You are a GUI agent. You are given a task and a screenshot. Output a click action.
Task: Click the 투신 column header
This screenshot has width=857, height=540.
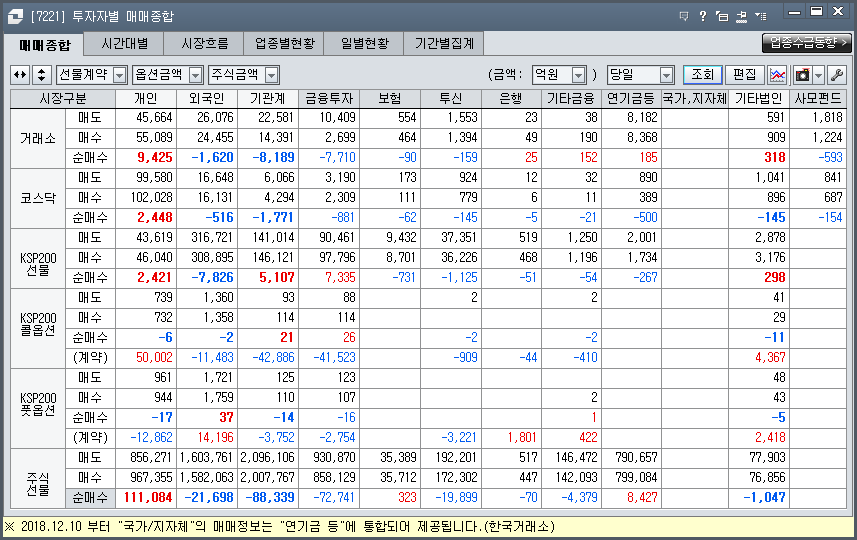tap(451, 98)
